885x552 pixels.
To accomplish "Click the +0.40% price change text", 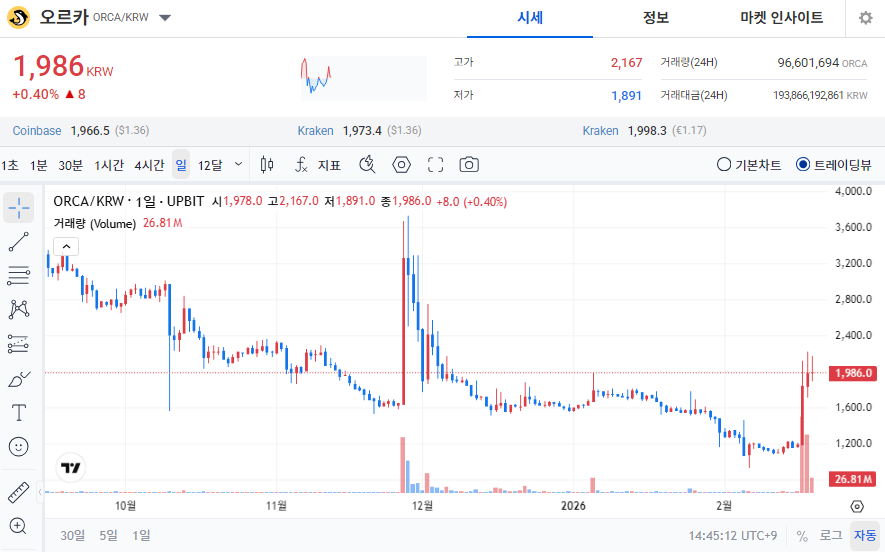I will coord(36,94).
